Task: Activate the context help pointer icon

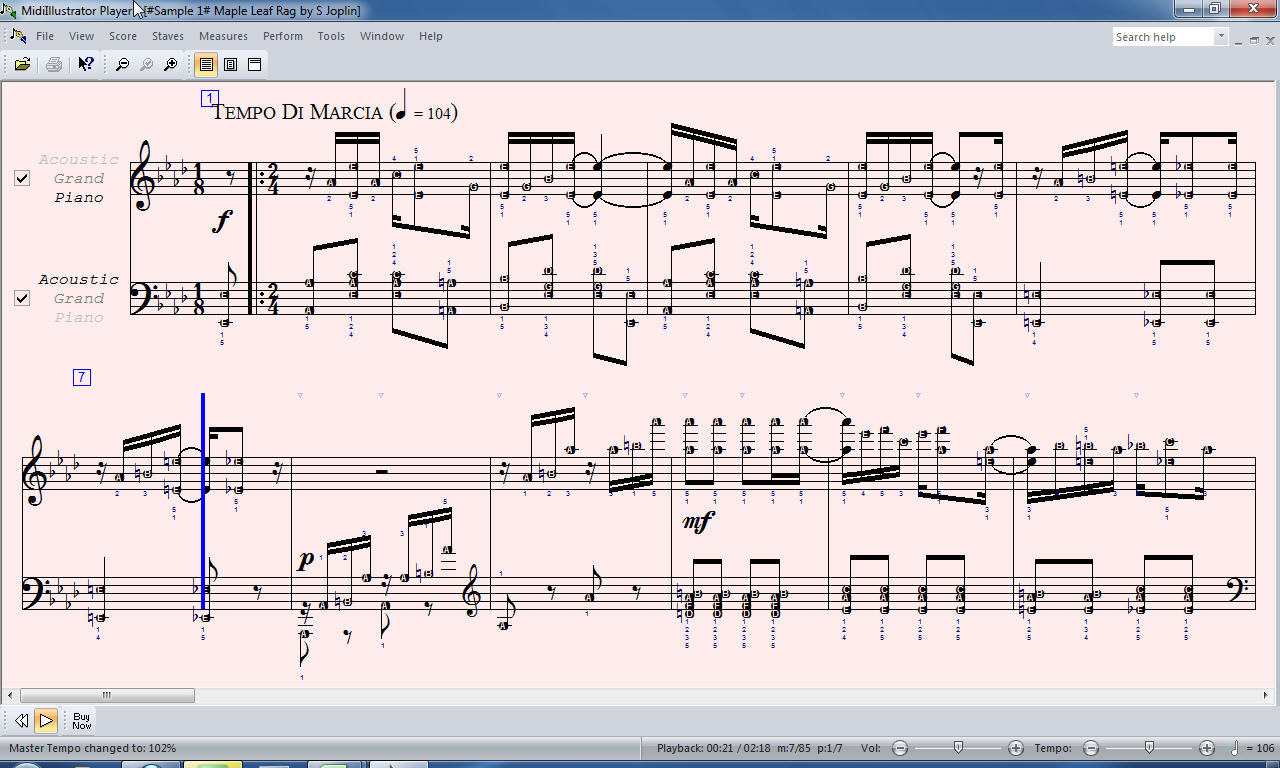Action: (86, 64)
